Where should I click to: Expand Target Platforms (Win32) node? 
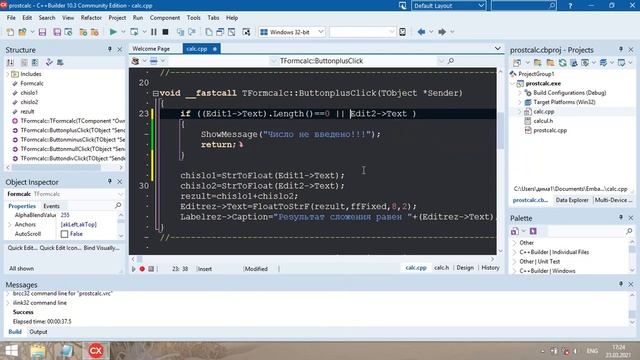point(520,102)
